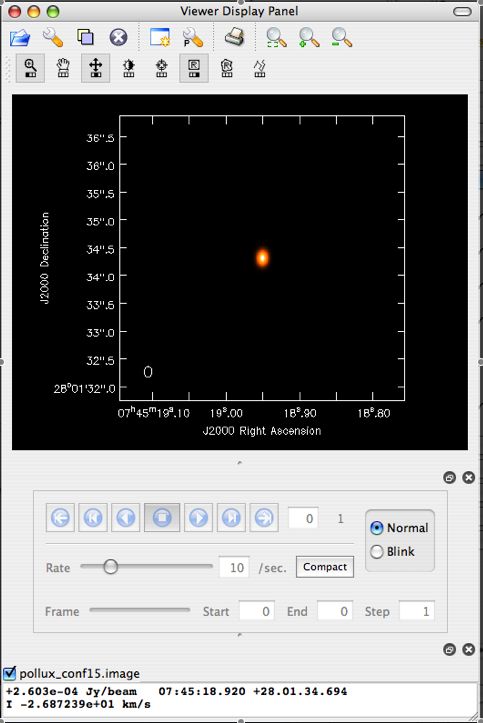This screenshot has width=483, height=723.
Task: Click the Step input field
Action: click(417, 611)
